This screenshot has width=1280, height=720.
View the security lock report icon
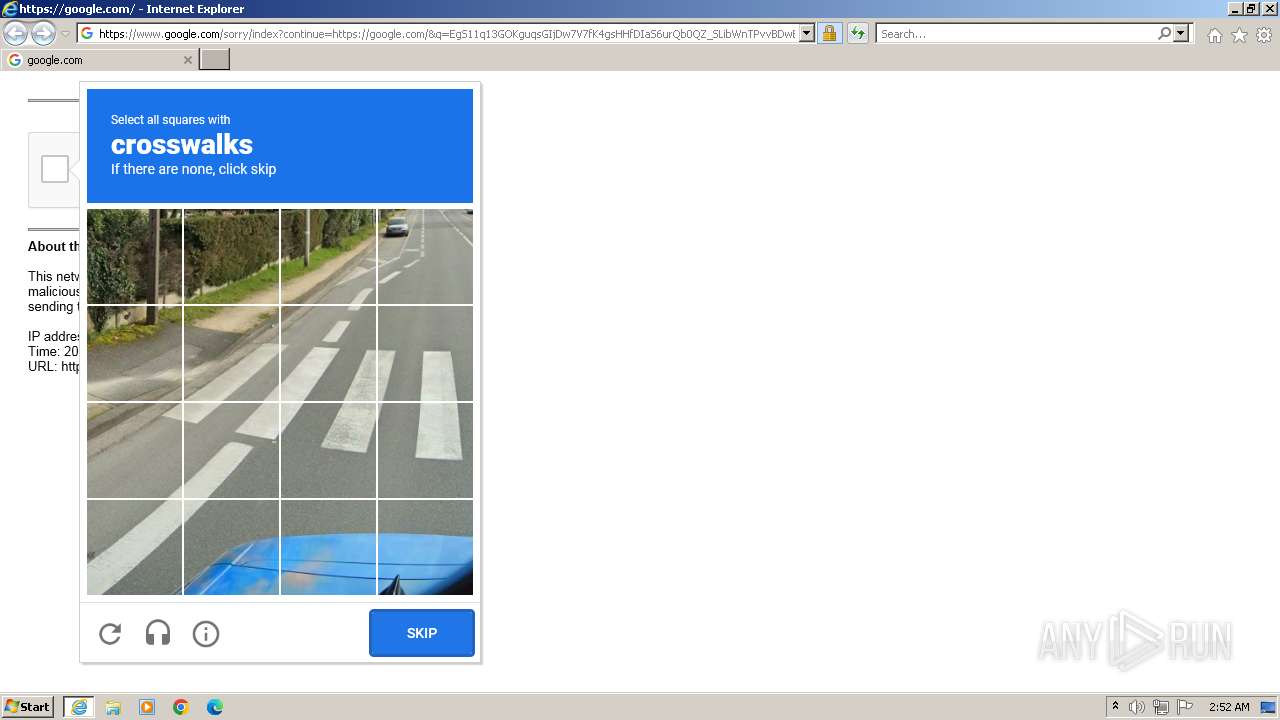(x=829, y=34)
